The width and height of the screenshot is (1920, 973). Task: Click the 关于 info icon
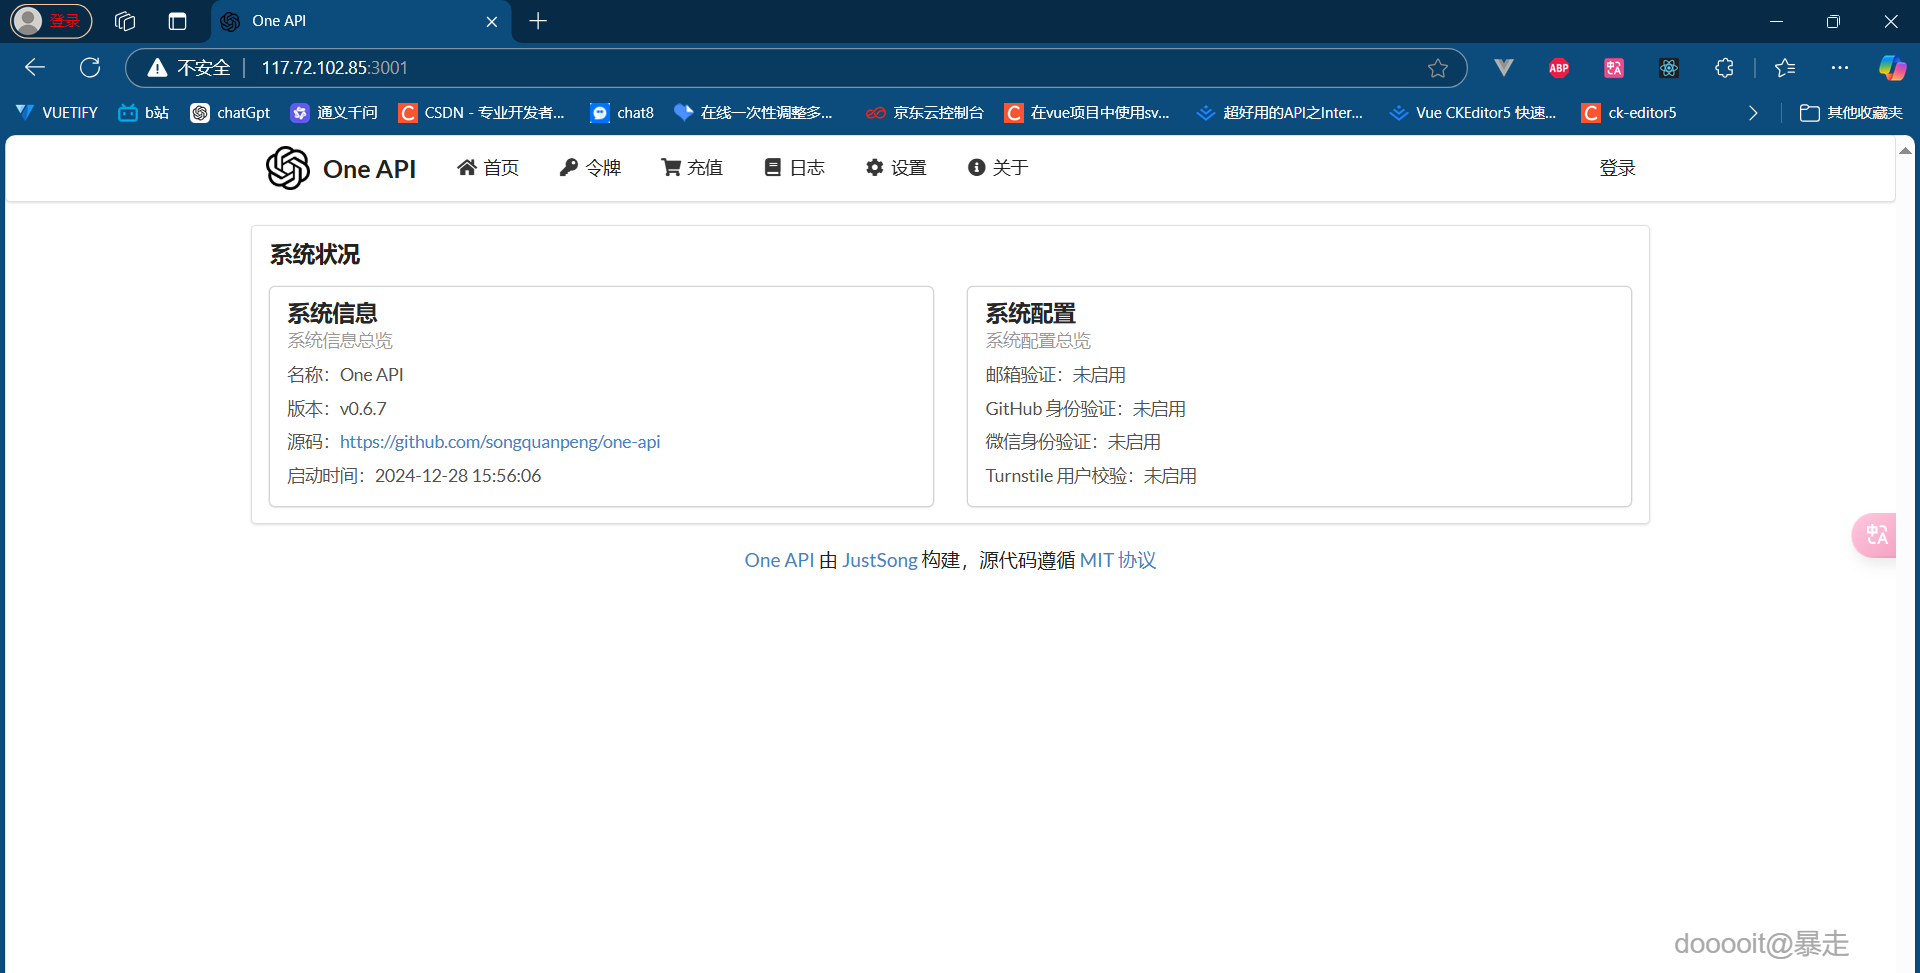(977, 167)
